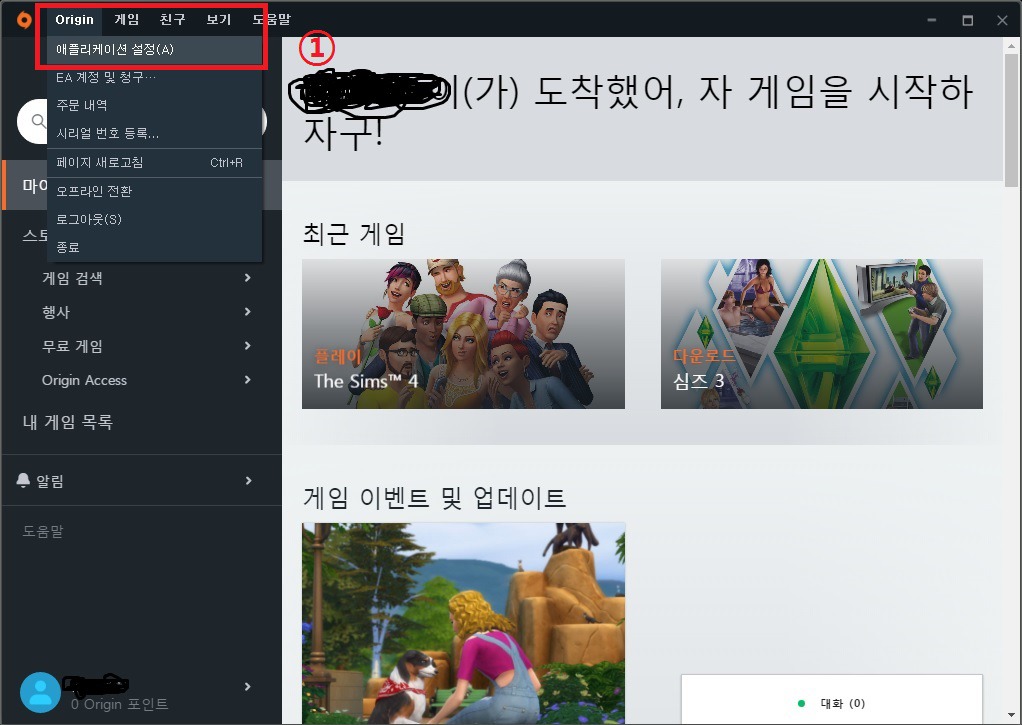1022x725 pixels.
Task: Open the 게임 menu
Action: (126, 20)
